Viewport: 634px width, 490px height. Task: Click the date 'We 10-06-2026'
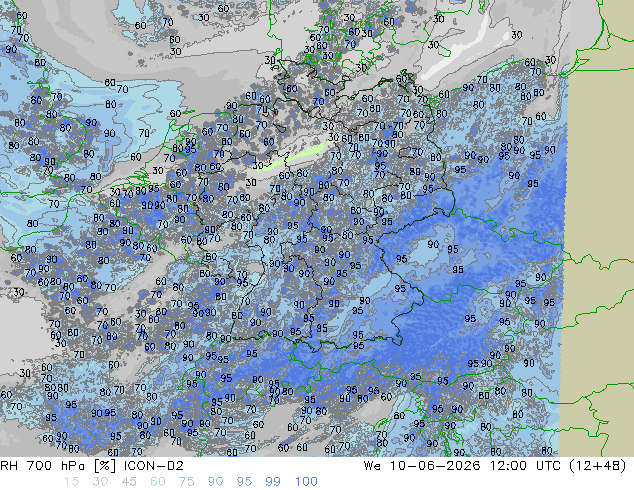click(x=422, y=466)
